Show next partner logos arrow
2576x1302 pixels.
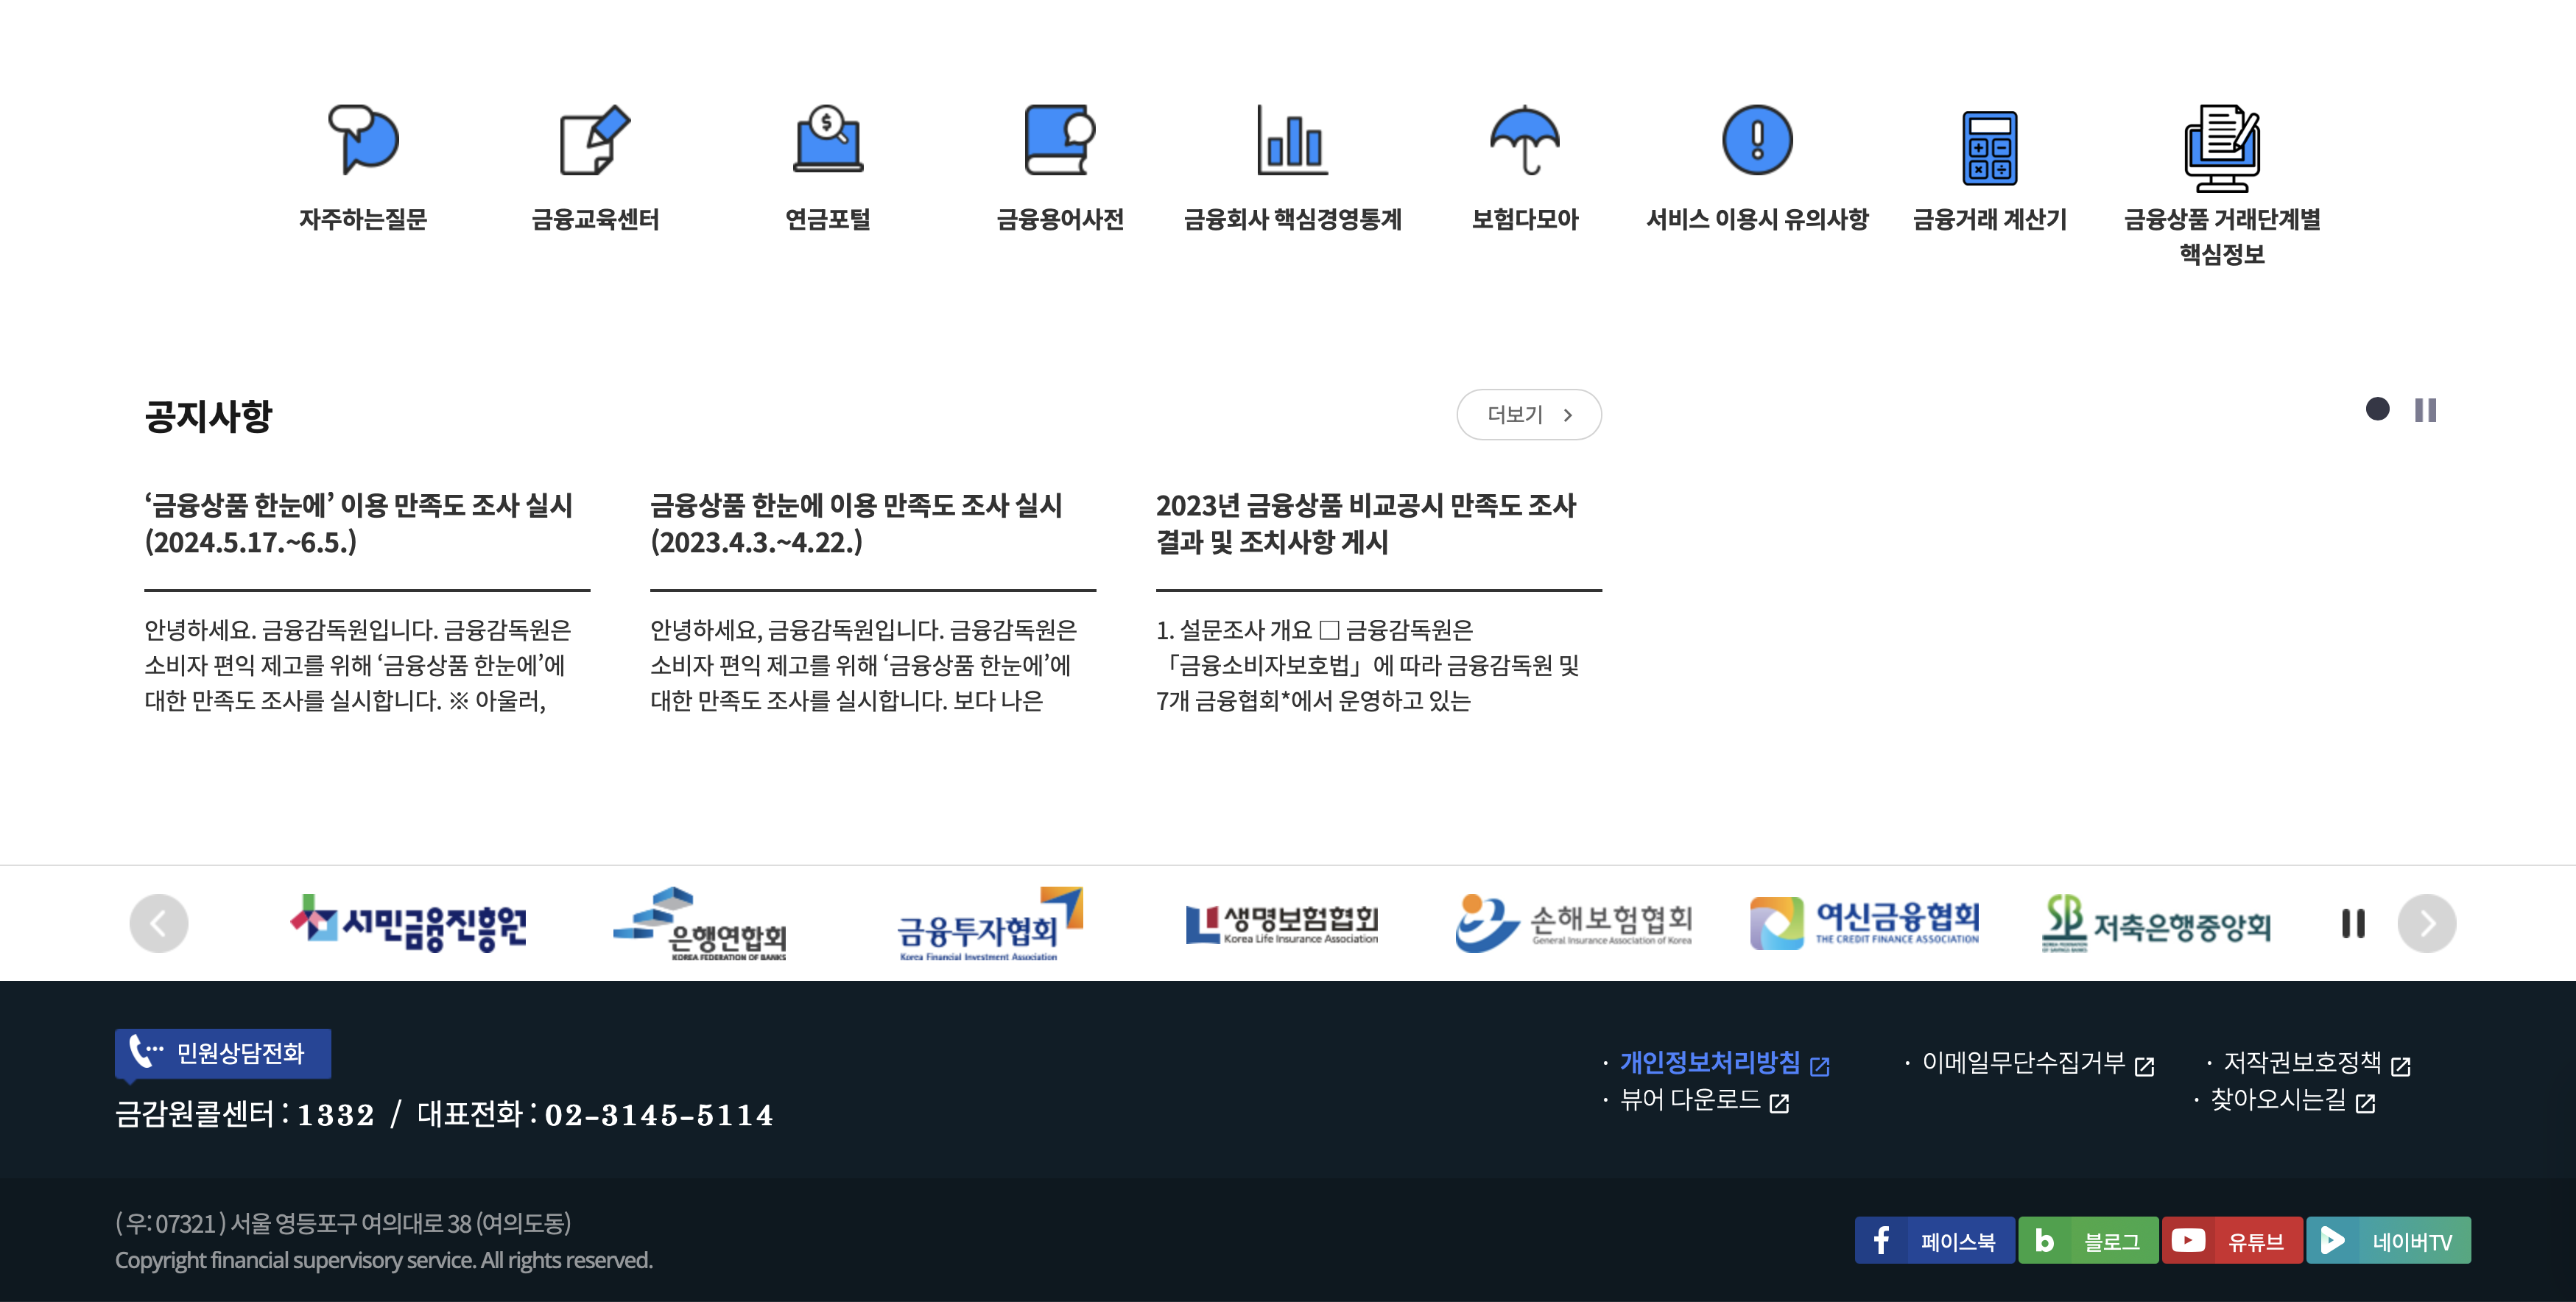(x=2426, y=923)
